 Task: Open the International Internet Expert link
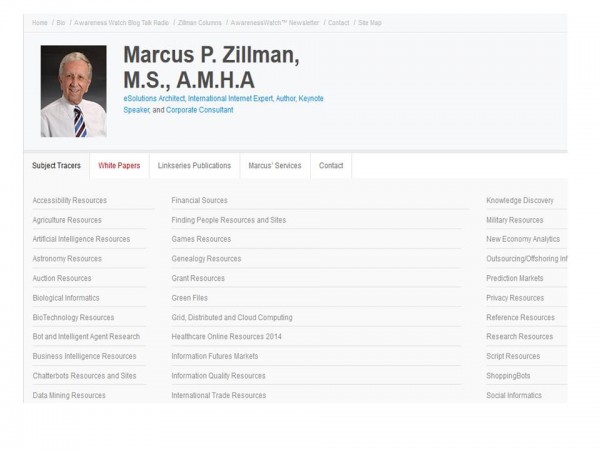[x=230, y=98]
